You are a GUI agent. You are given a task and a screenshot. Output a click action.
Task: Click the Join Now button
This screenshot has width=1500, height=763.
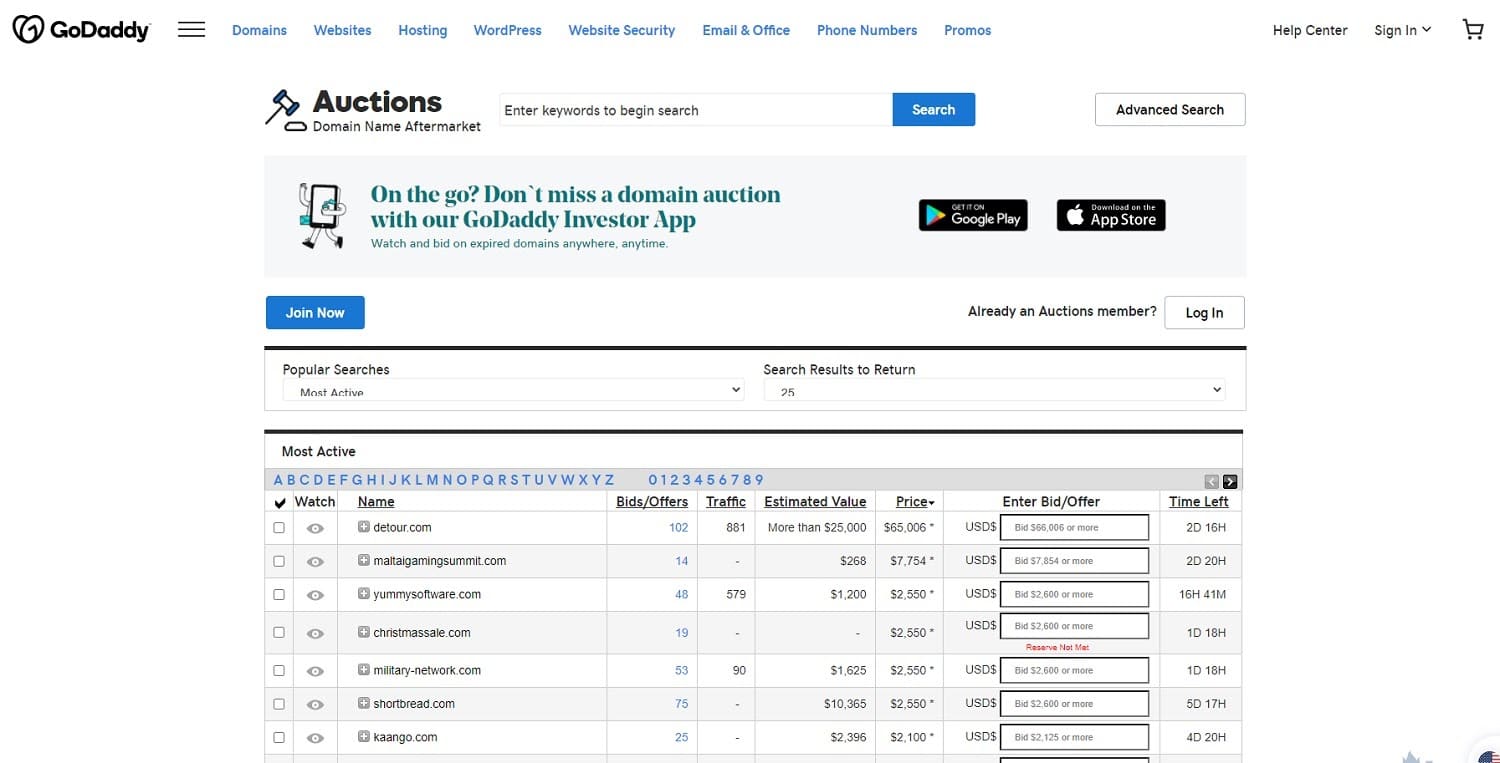coord(314,312)
